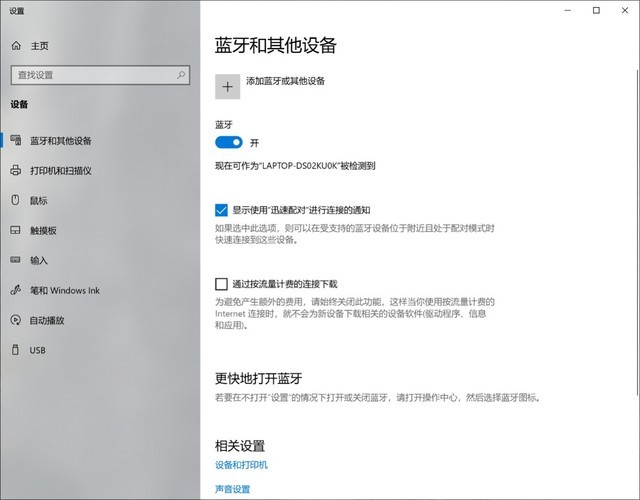Screen dimensions: 640x500
Task: Open 打印机和扫描仪 settings page
Action: tap(61, 171)
